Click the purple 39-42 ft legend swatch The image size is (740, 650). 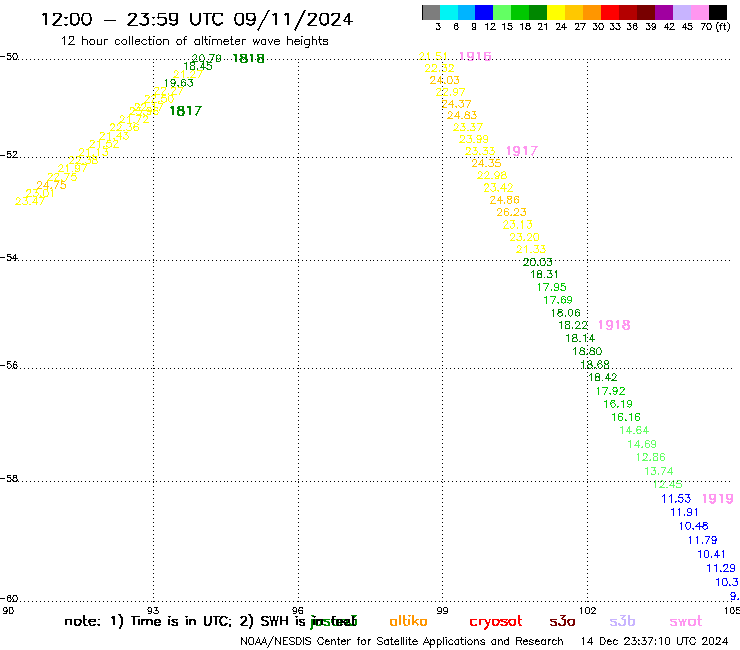(664, 12)
